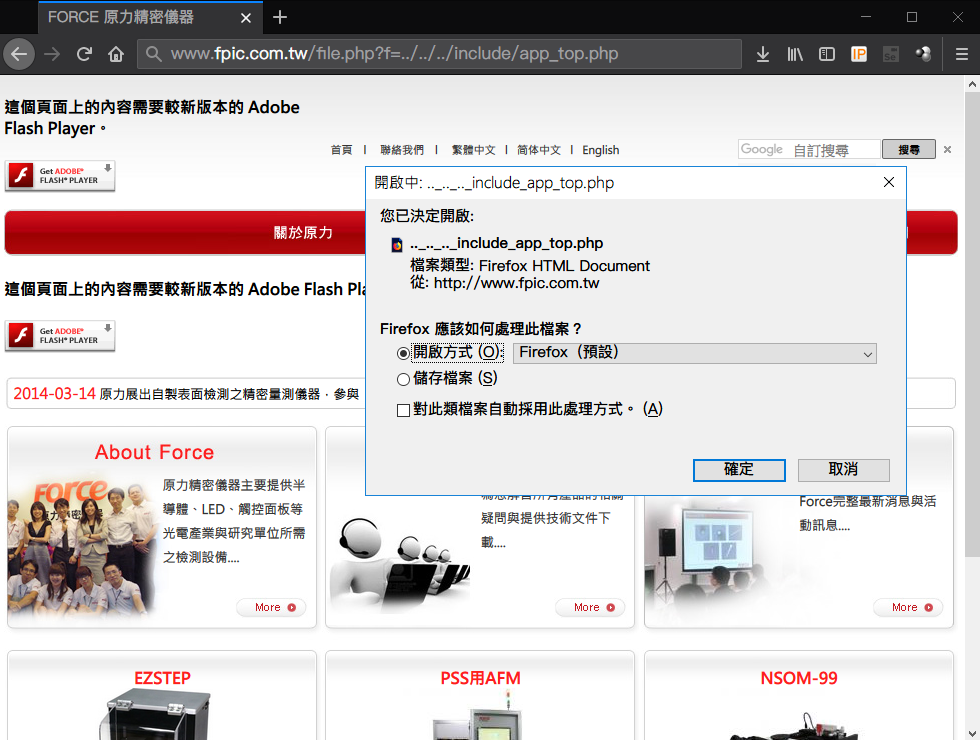Click the file icon beside include_app_top.php
The width and height of the screenshot is (980, 740).
tap(397, 244)
